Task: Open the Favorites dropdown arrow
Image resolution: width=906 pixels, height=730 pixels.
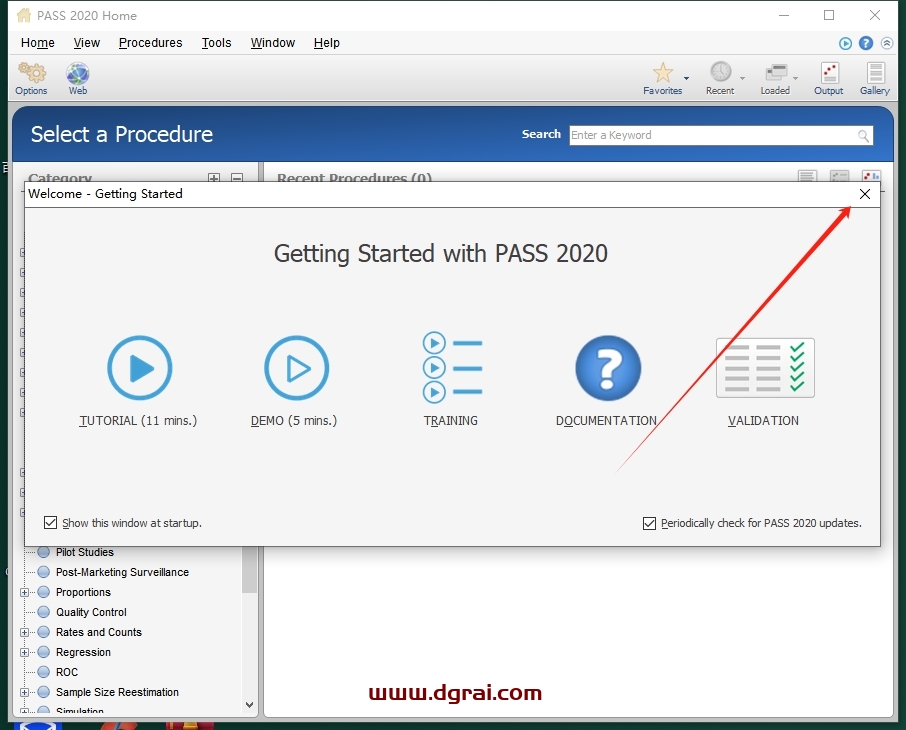Action: [x=686, y=78]
